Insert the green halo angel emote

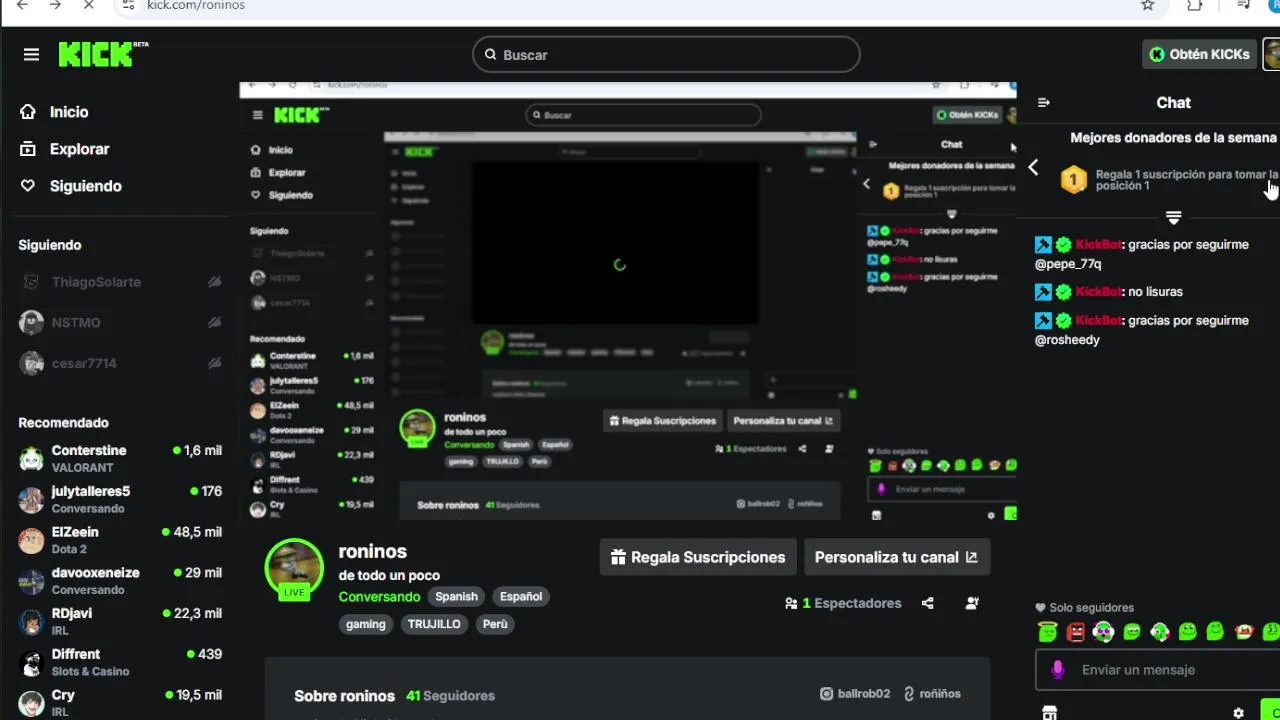tap(1047, 631)
